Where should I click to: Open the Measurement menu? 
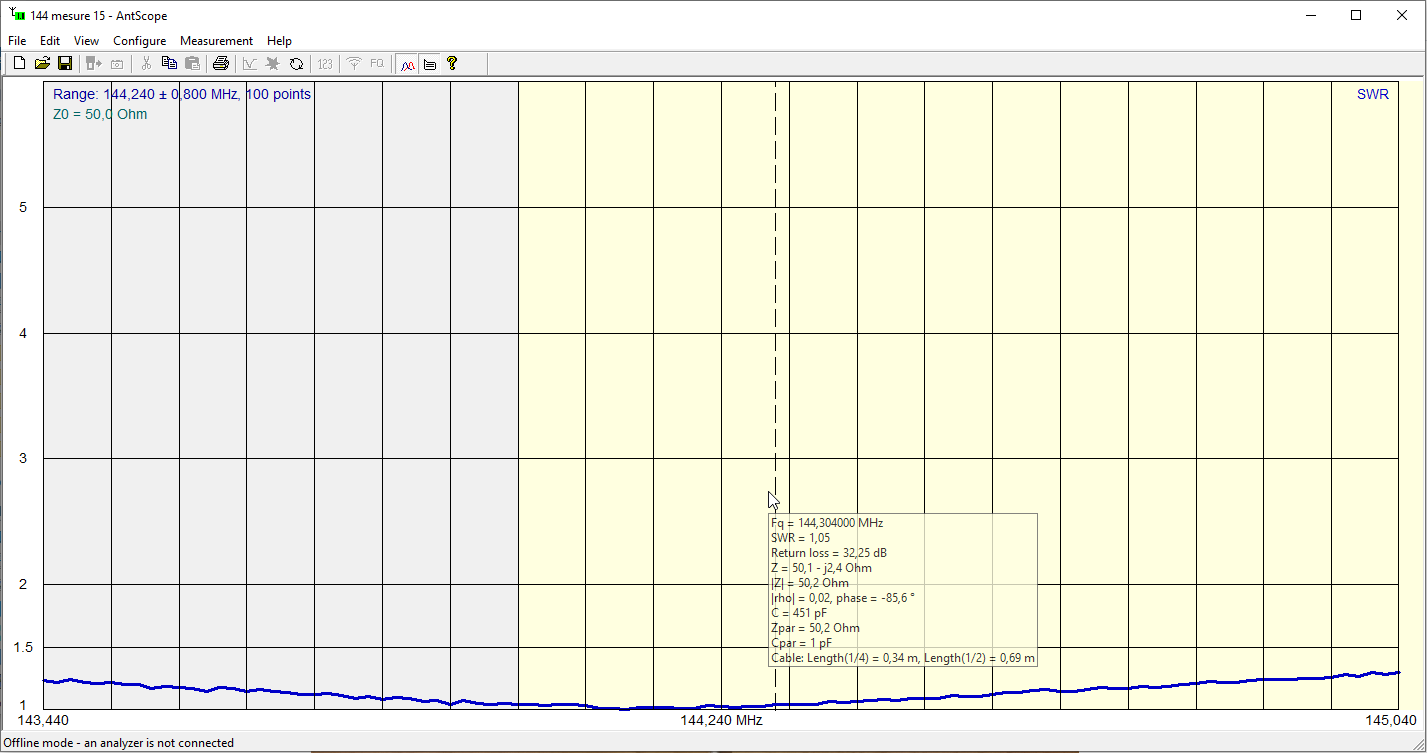tap(216, 41)
